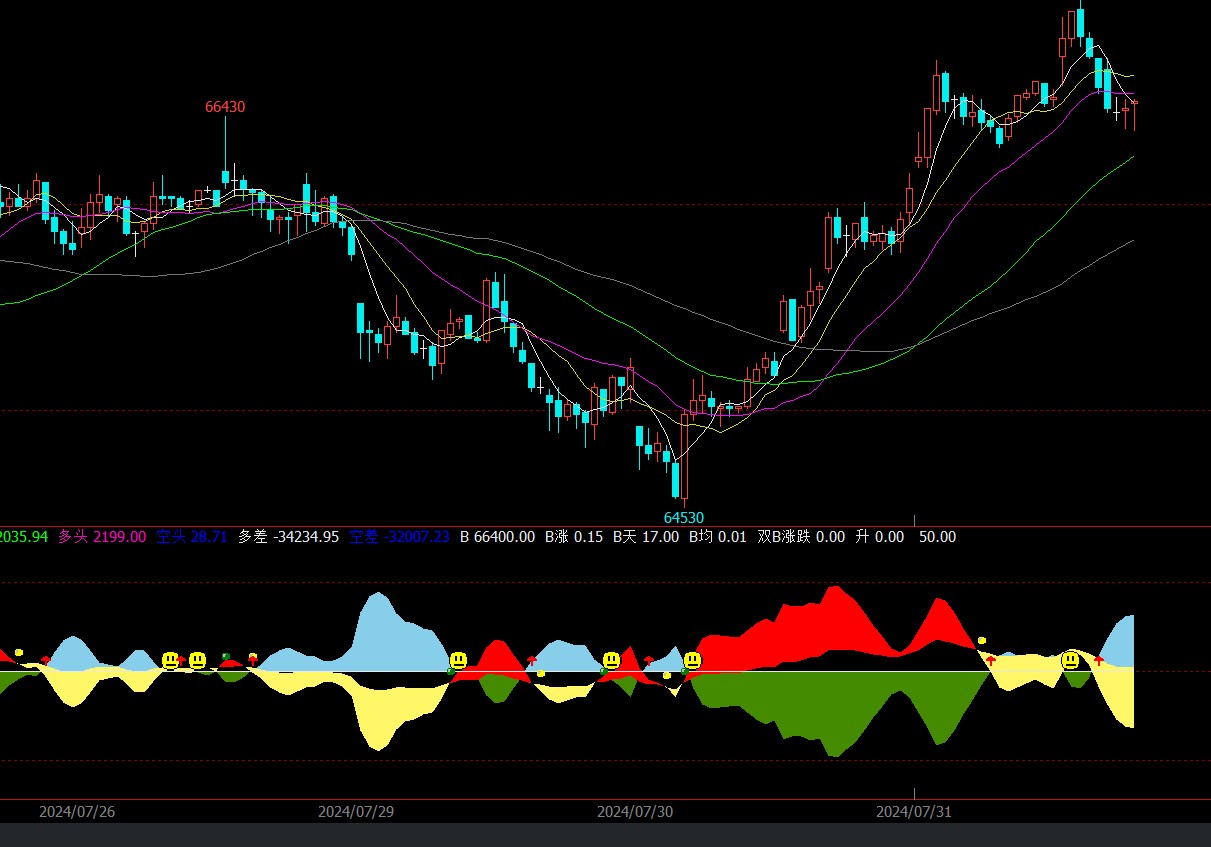Click the tall light-blue hump after 2024/07/29
This screenshot has height=847, width=1211.
point(378,630)
